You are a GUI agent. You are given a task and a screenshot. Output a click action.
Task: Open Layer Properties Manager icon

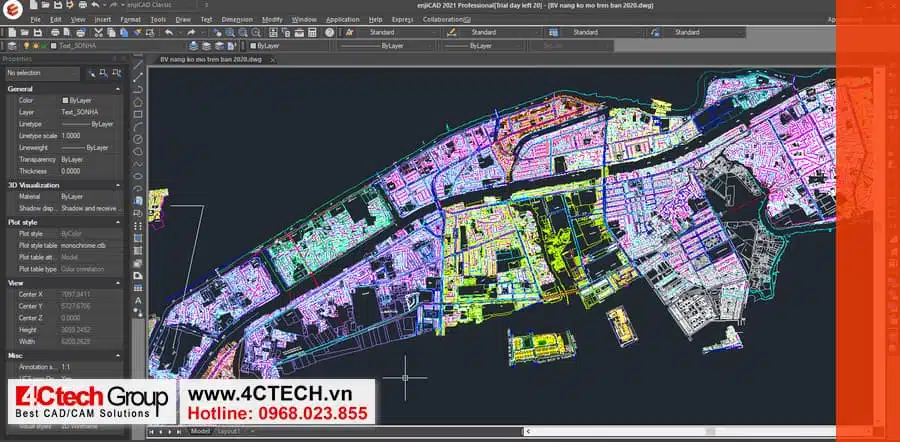coord(12,46)
